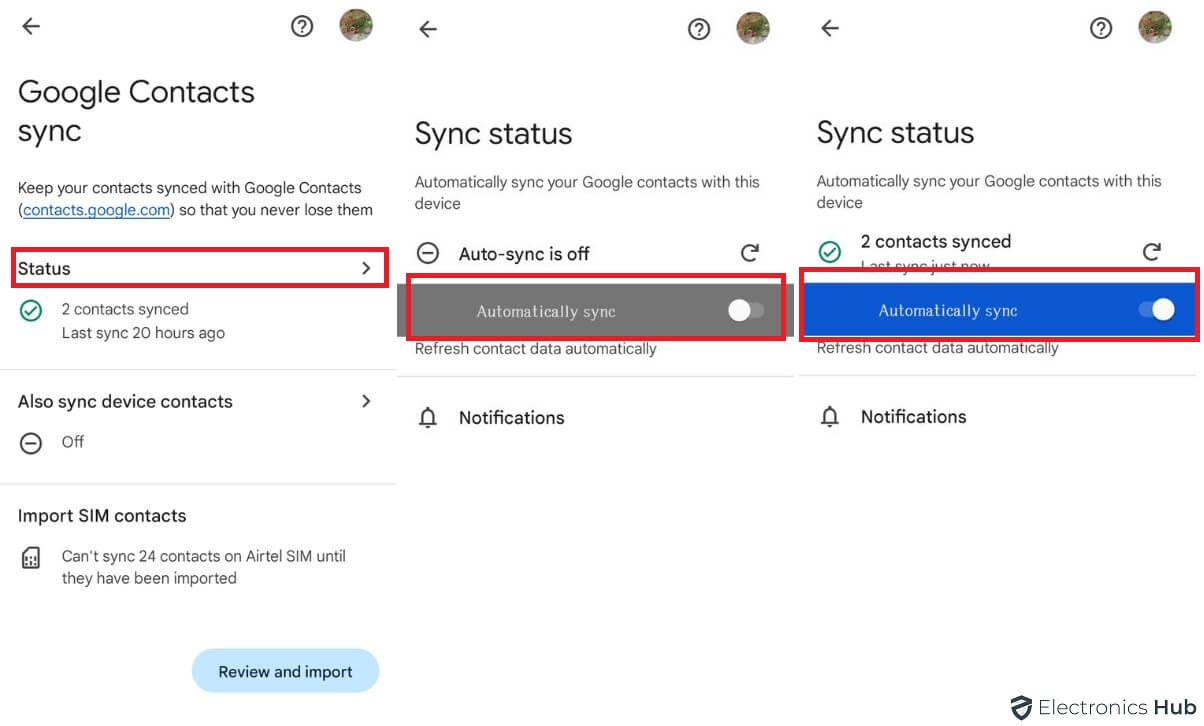
Task: Click the refresh icon beside '2 contacts synced' in Sync status
Action: 1152,251
